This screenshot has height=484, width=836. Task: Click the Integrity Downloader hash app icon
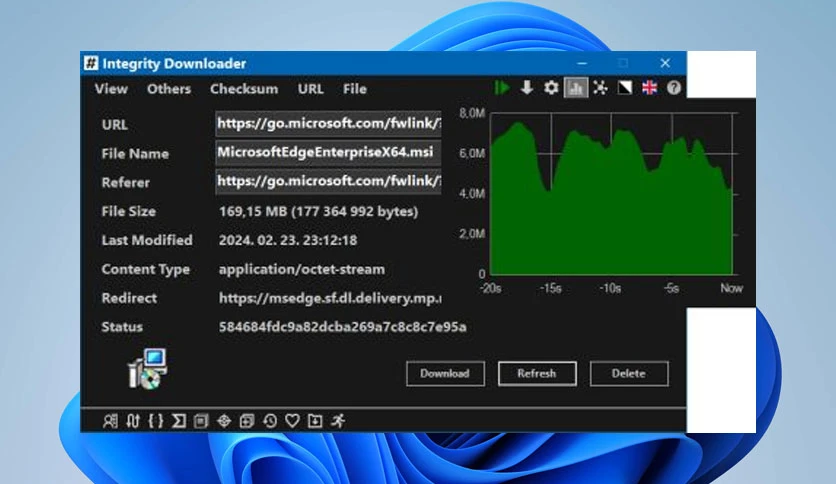pyautogui.click(x=91, y=63)
